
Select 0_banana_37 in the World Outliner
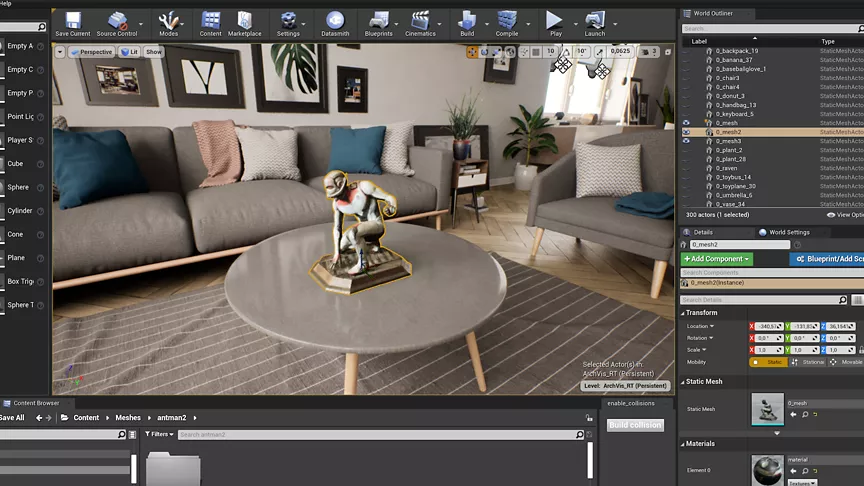click(734, 60)
